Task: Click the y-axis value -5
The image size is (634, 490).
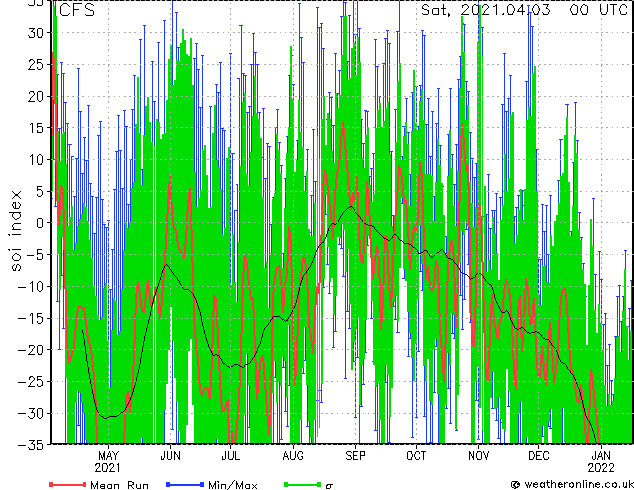Action: [35, 255]
